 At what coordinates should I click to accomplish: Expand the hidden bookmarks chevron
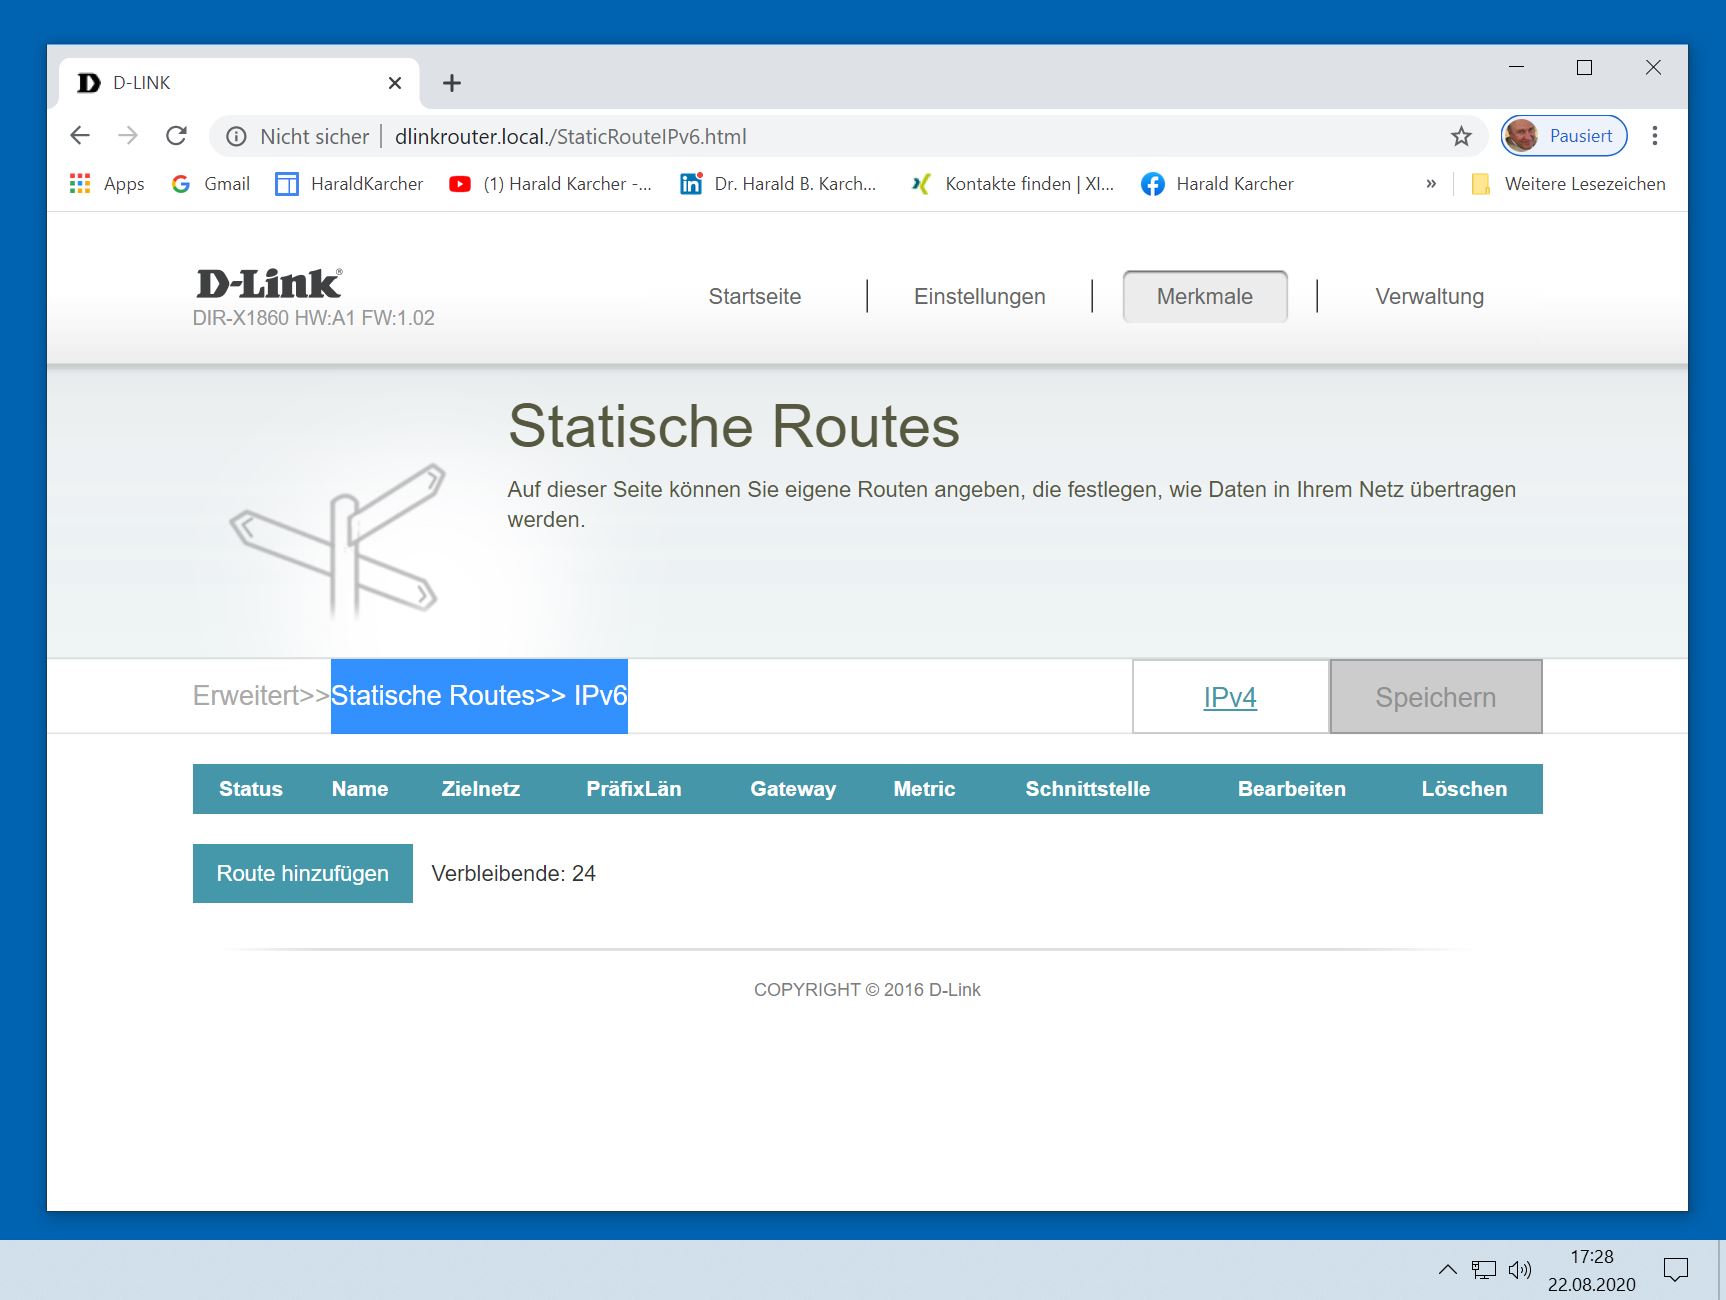(x=1431, y=184)
